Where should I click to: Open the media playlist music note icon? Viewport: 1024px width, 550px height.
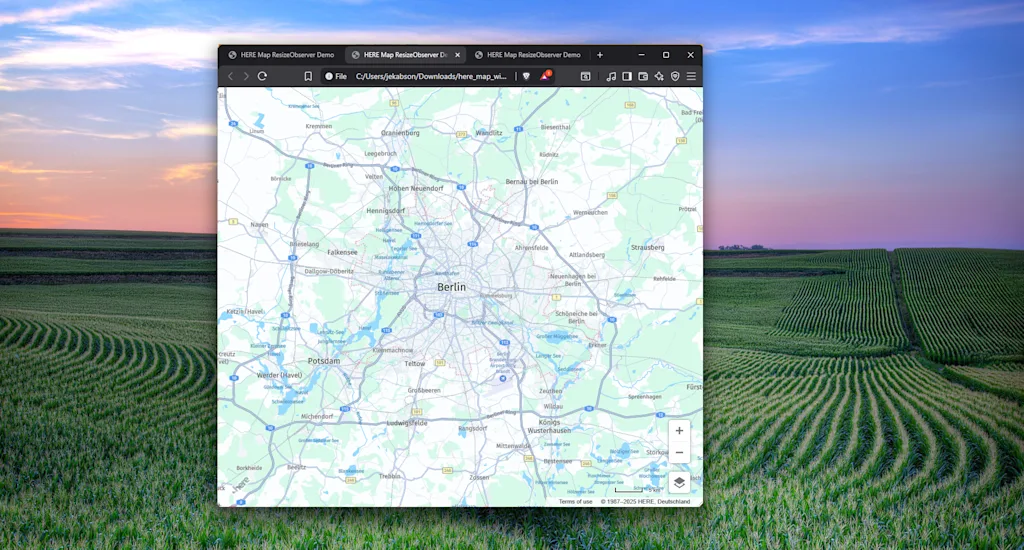[611, 76]
